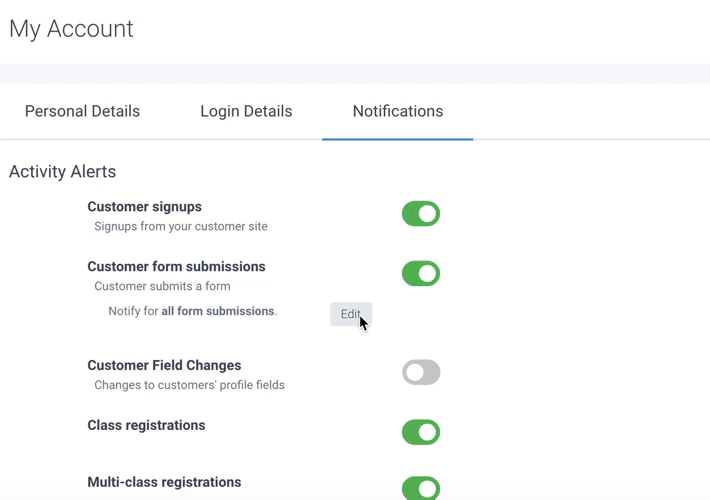Enable the Customer Field Changes toggle
710x500 pixels.
(x=421, y=373)
